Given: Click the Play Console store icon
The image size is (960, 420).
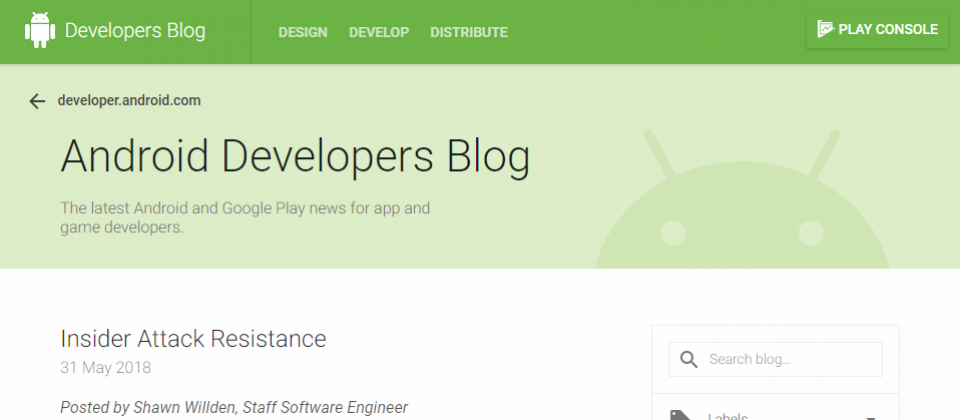Looking at the screenshot, I should tap(825, 29).
